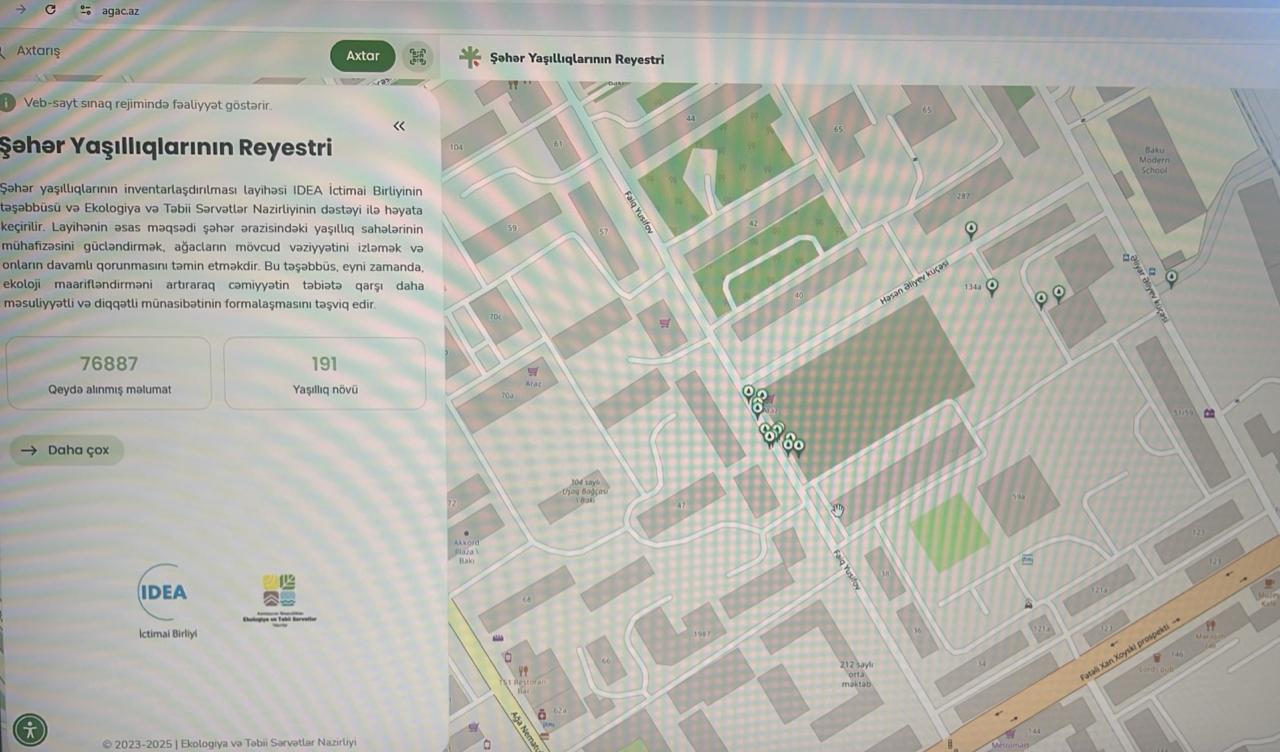Image resolution: width=1280 pixels, height=752 pixels.
Task: Click the 76887 Qeydə alınmış məlumat card
Action: (108, 373)
